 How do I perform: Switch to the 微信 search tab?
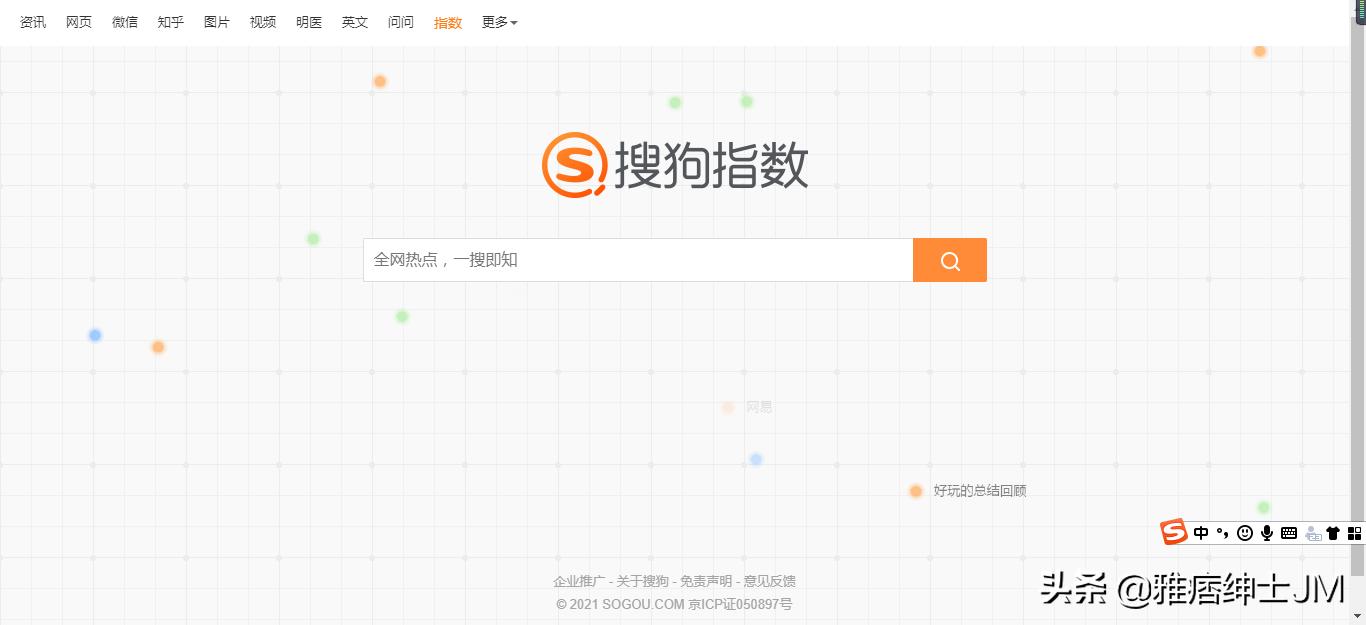[x=124, y=22]
